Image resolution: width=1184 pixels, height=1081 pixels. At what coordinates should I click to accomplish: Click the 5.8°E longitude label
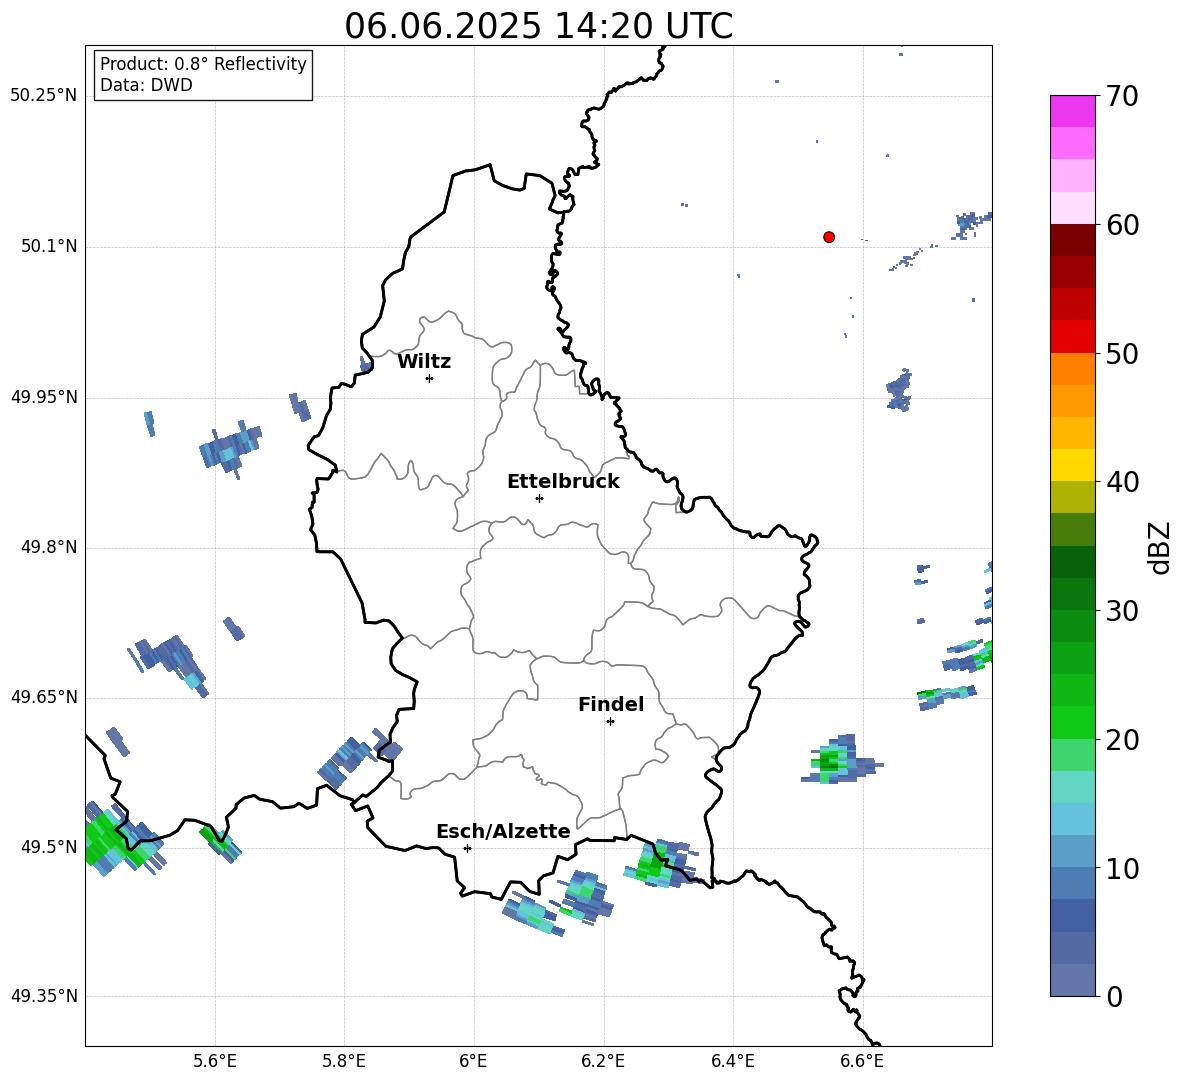pyautogui.click(x=344, y=1061)
